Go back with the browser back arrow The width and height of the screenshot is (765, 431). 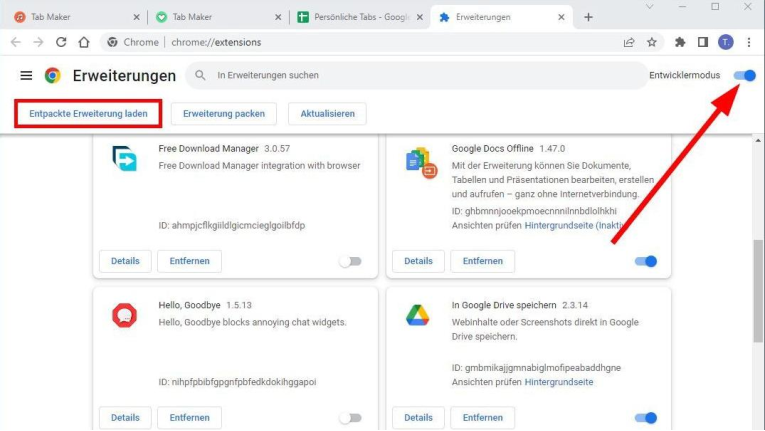tap(16, 42)
